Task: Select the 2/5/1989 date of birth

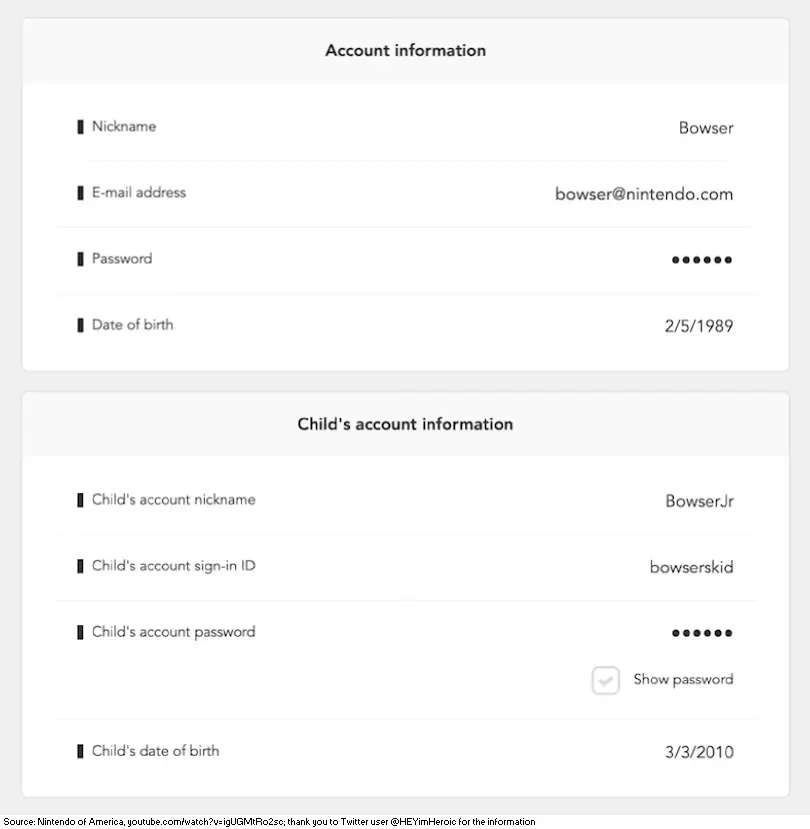Action: pyautogui.click(x=699, y=326)
